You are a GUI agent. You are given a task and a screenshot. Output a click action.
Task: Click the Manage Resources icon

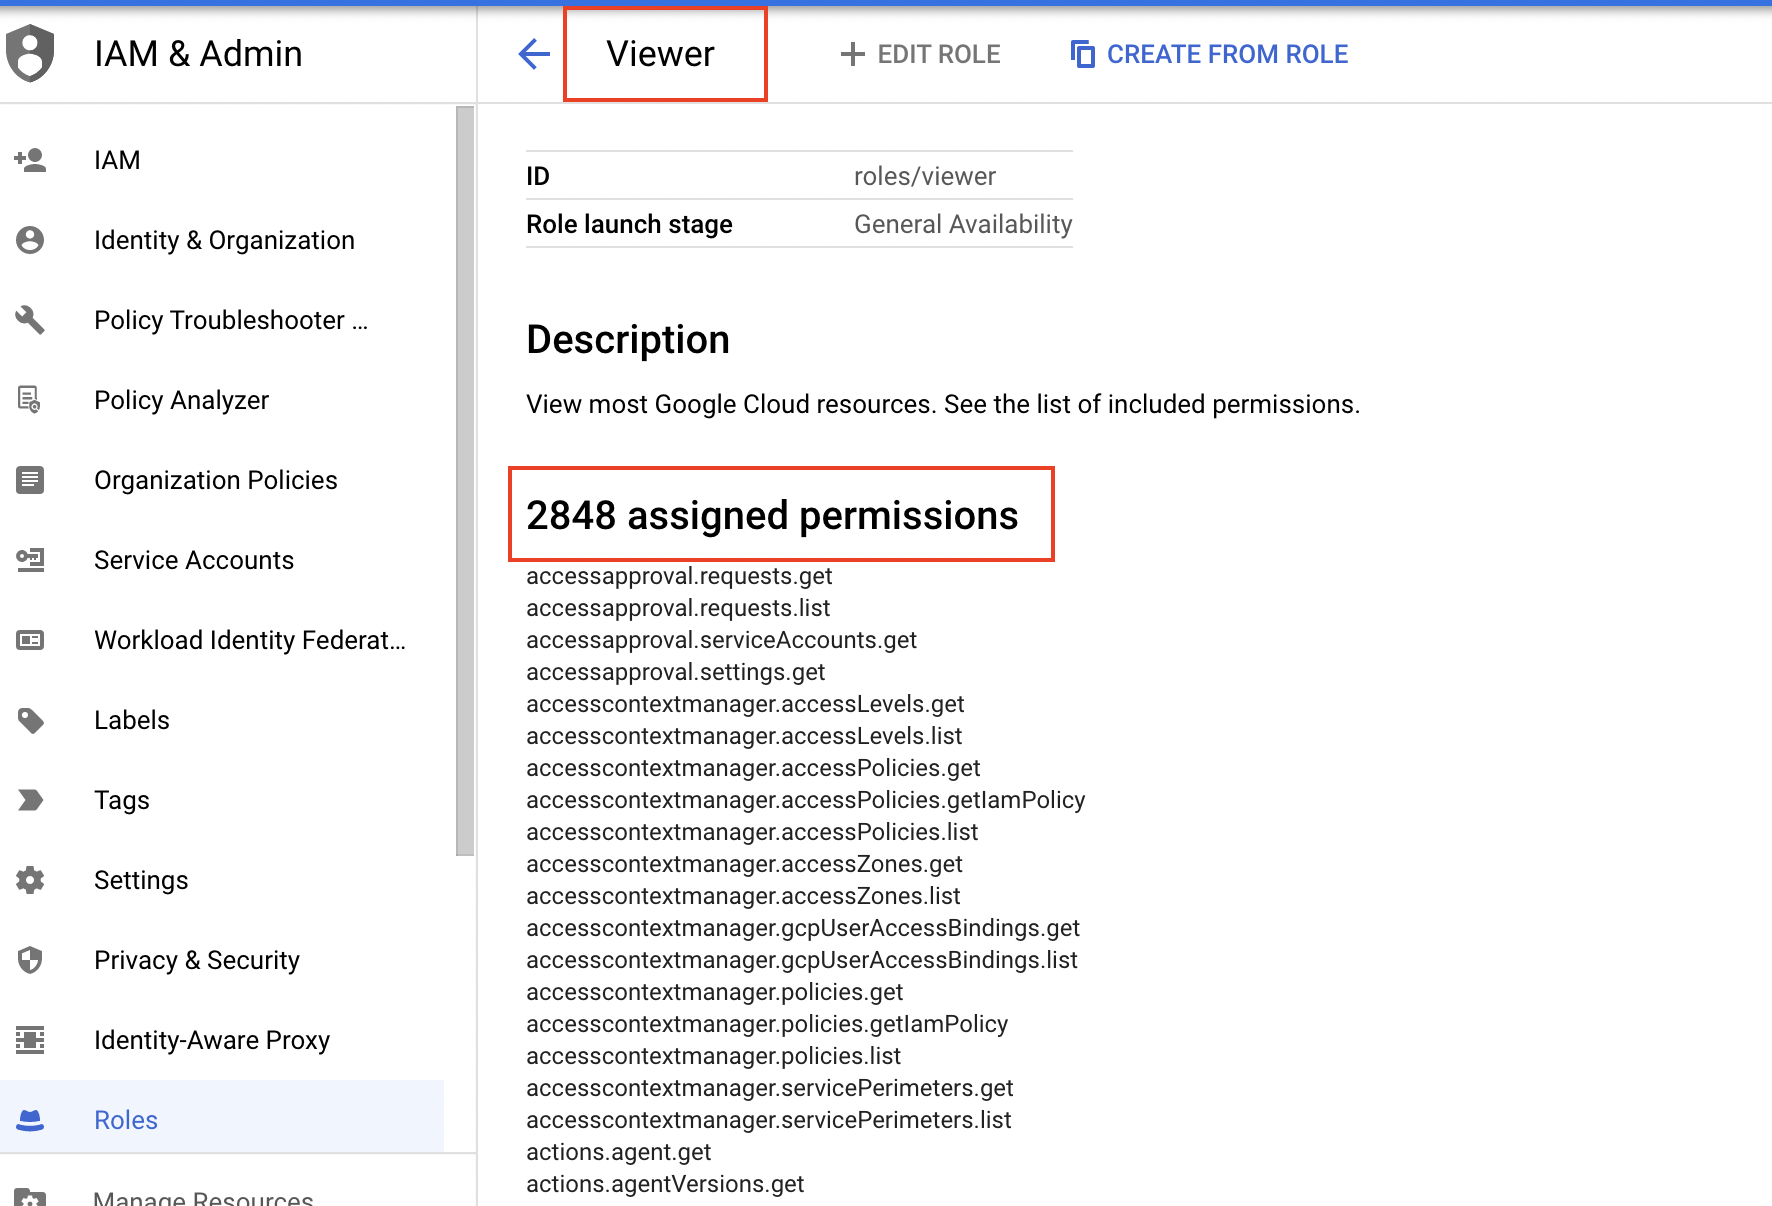point(30,1197)
